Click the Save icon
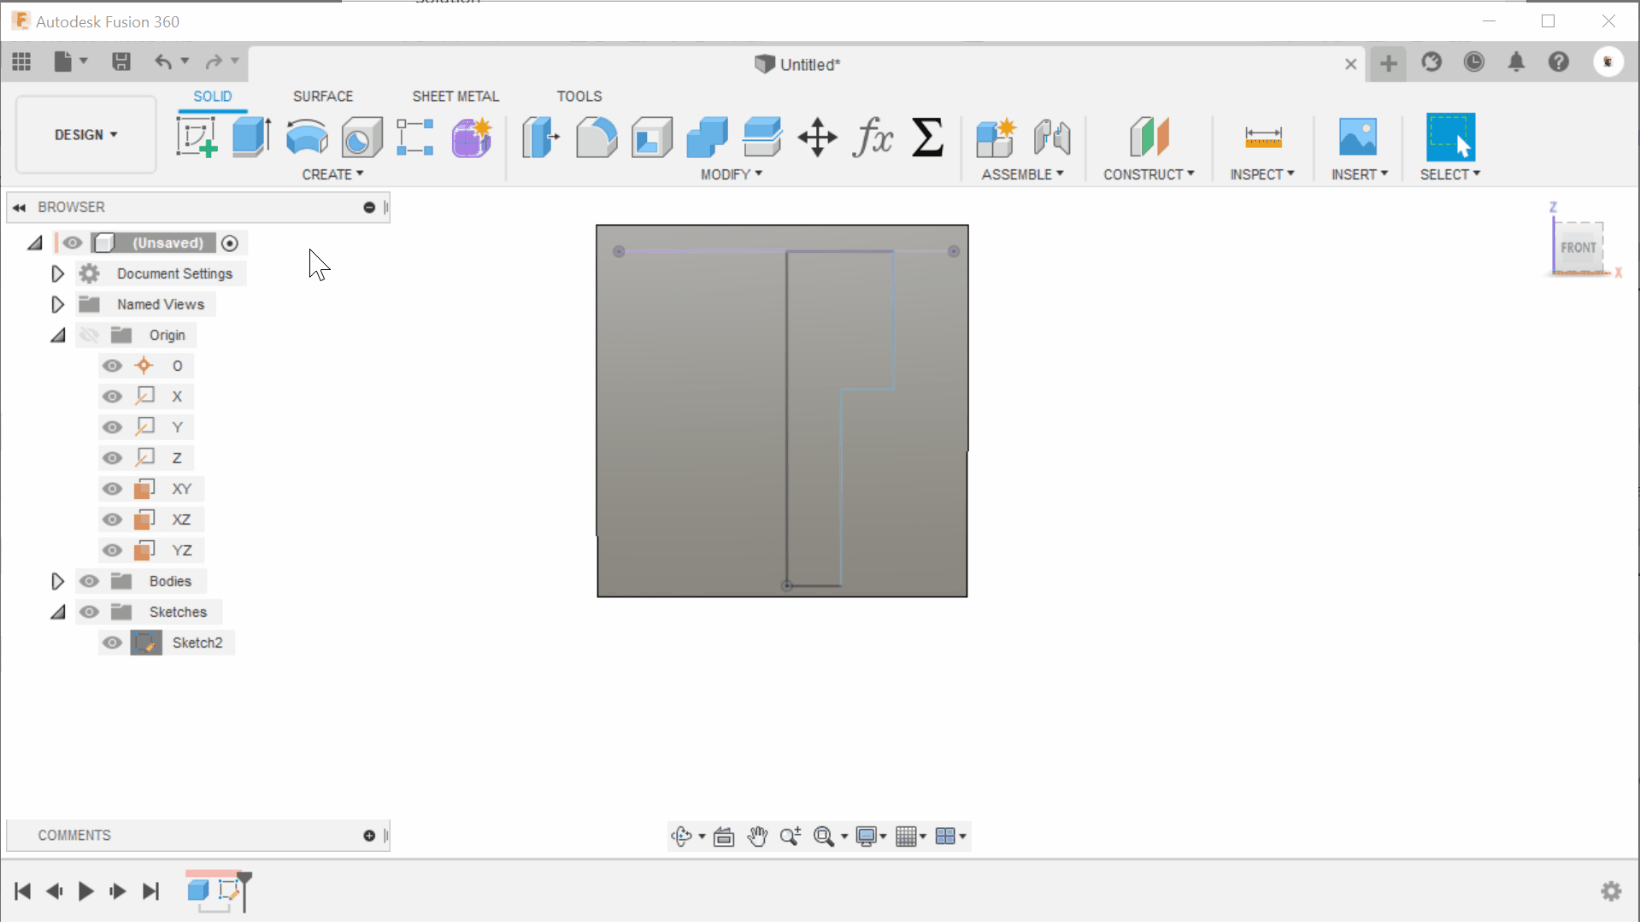 [x=121, y=62]
